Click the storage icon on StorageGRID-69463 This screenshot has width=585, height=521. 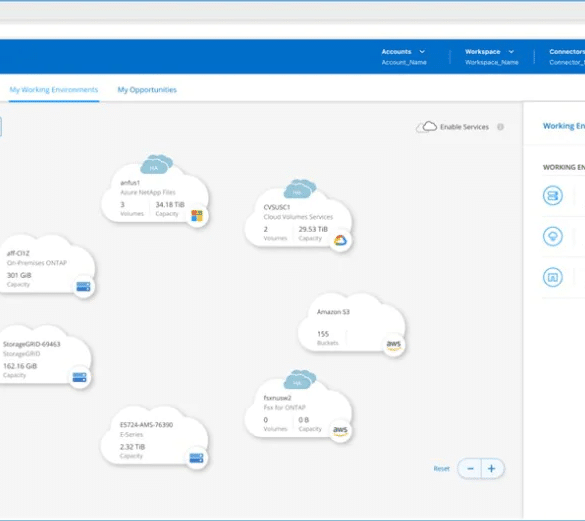[x=79, y=377]
